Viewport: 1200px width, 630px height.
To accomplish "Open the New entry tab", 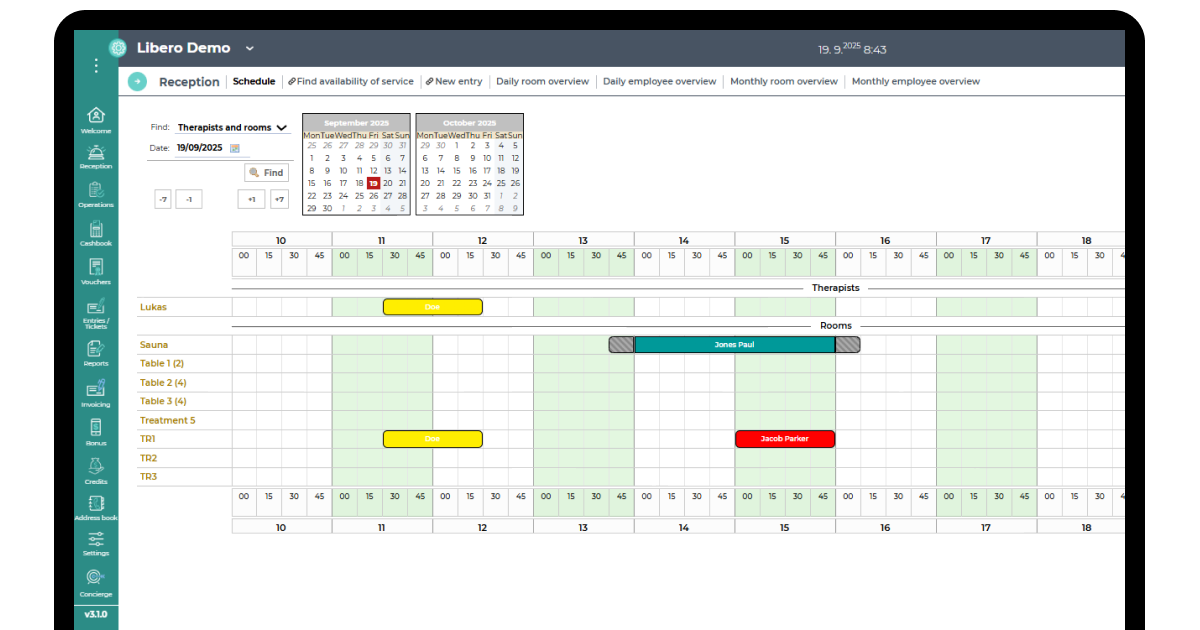I will pyautogui.click(x=454, y=82).
